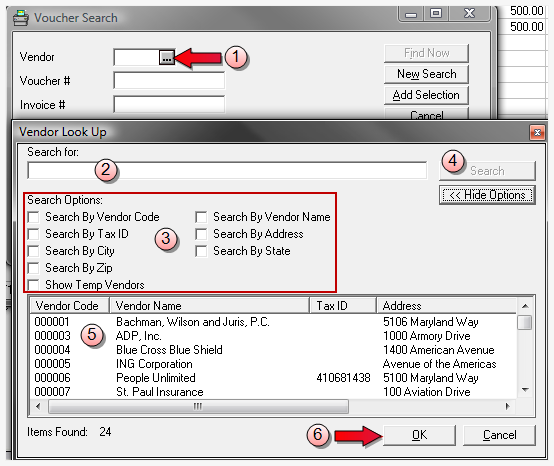Click vendor code 000006
The image size is (554, 466).
click(52, 378)
